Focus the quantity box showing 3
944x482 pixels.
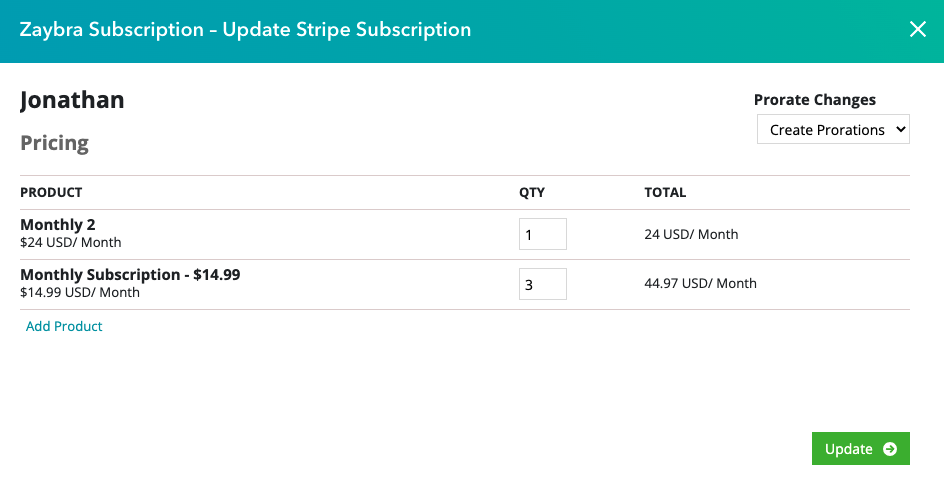542,284
